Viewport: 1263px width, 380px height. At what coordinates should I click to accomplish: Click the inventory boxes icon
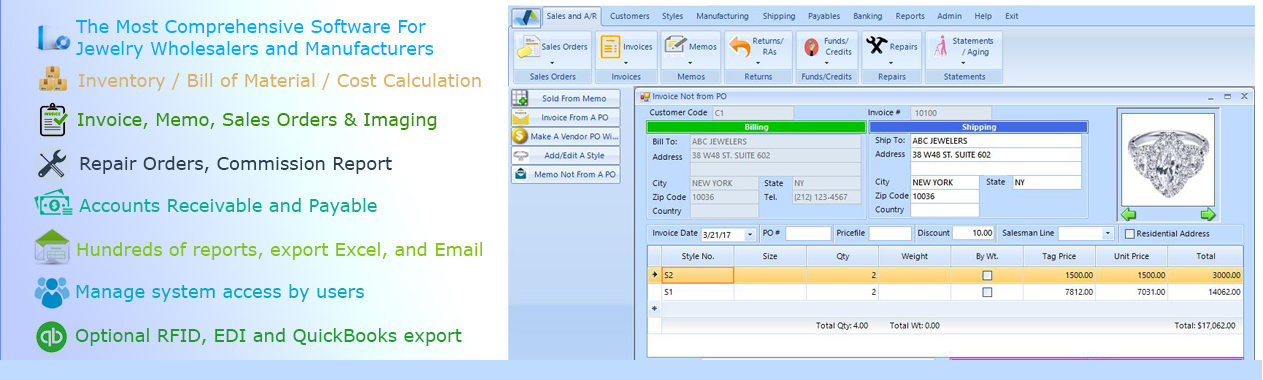52,79
